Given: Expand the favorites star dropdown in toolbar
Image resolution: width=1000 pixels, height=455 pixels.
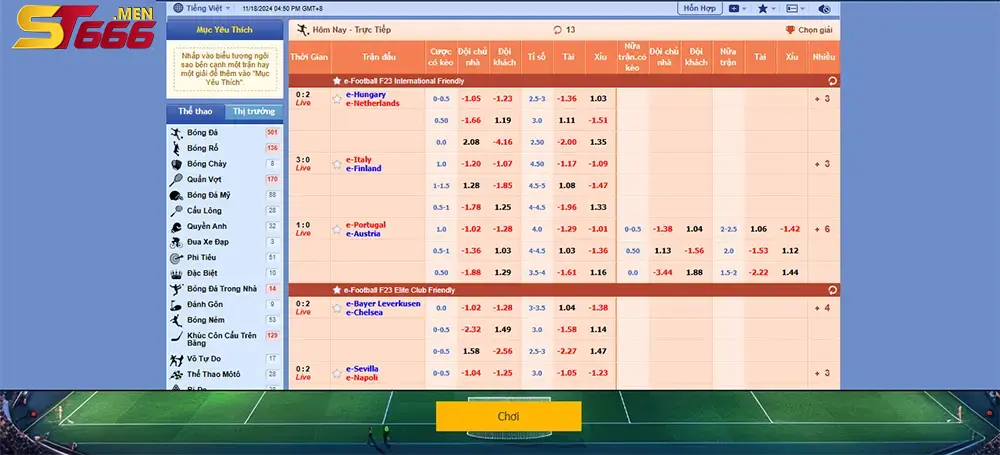Looking at the screenshot, I should [767, 9].
